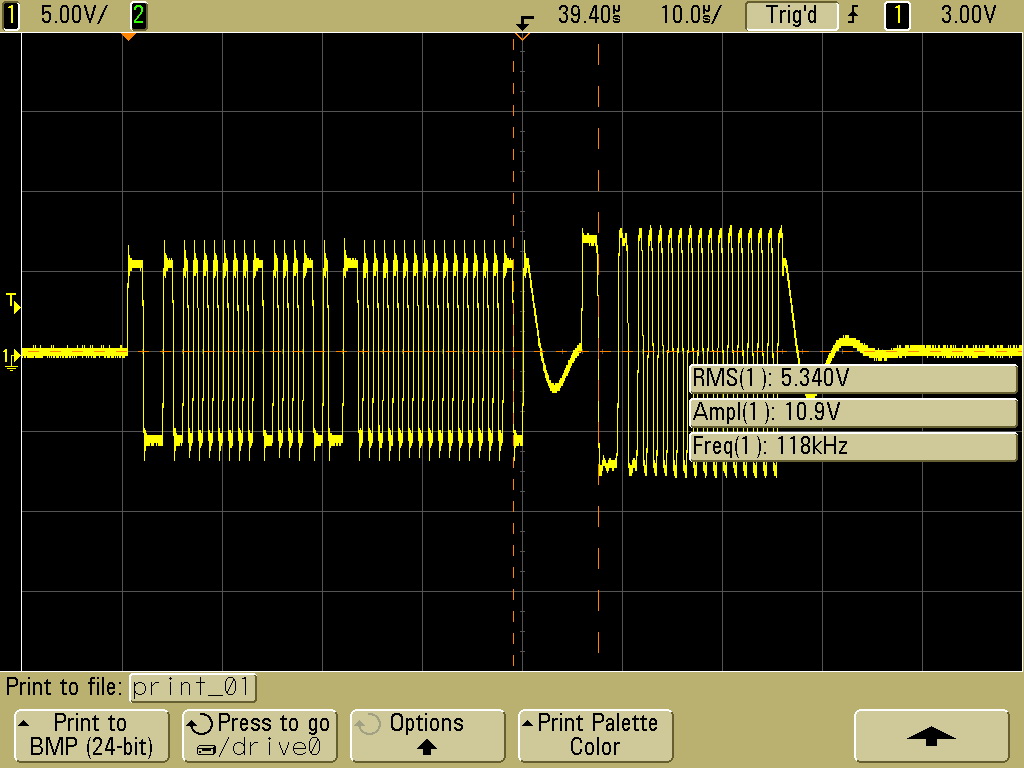Click the Channel 1 indicator in top bar
Screen dimensions: 1024x768
pos(11,15)
